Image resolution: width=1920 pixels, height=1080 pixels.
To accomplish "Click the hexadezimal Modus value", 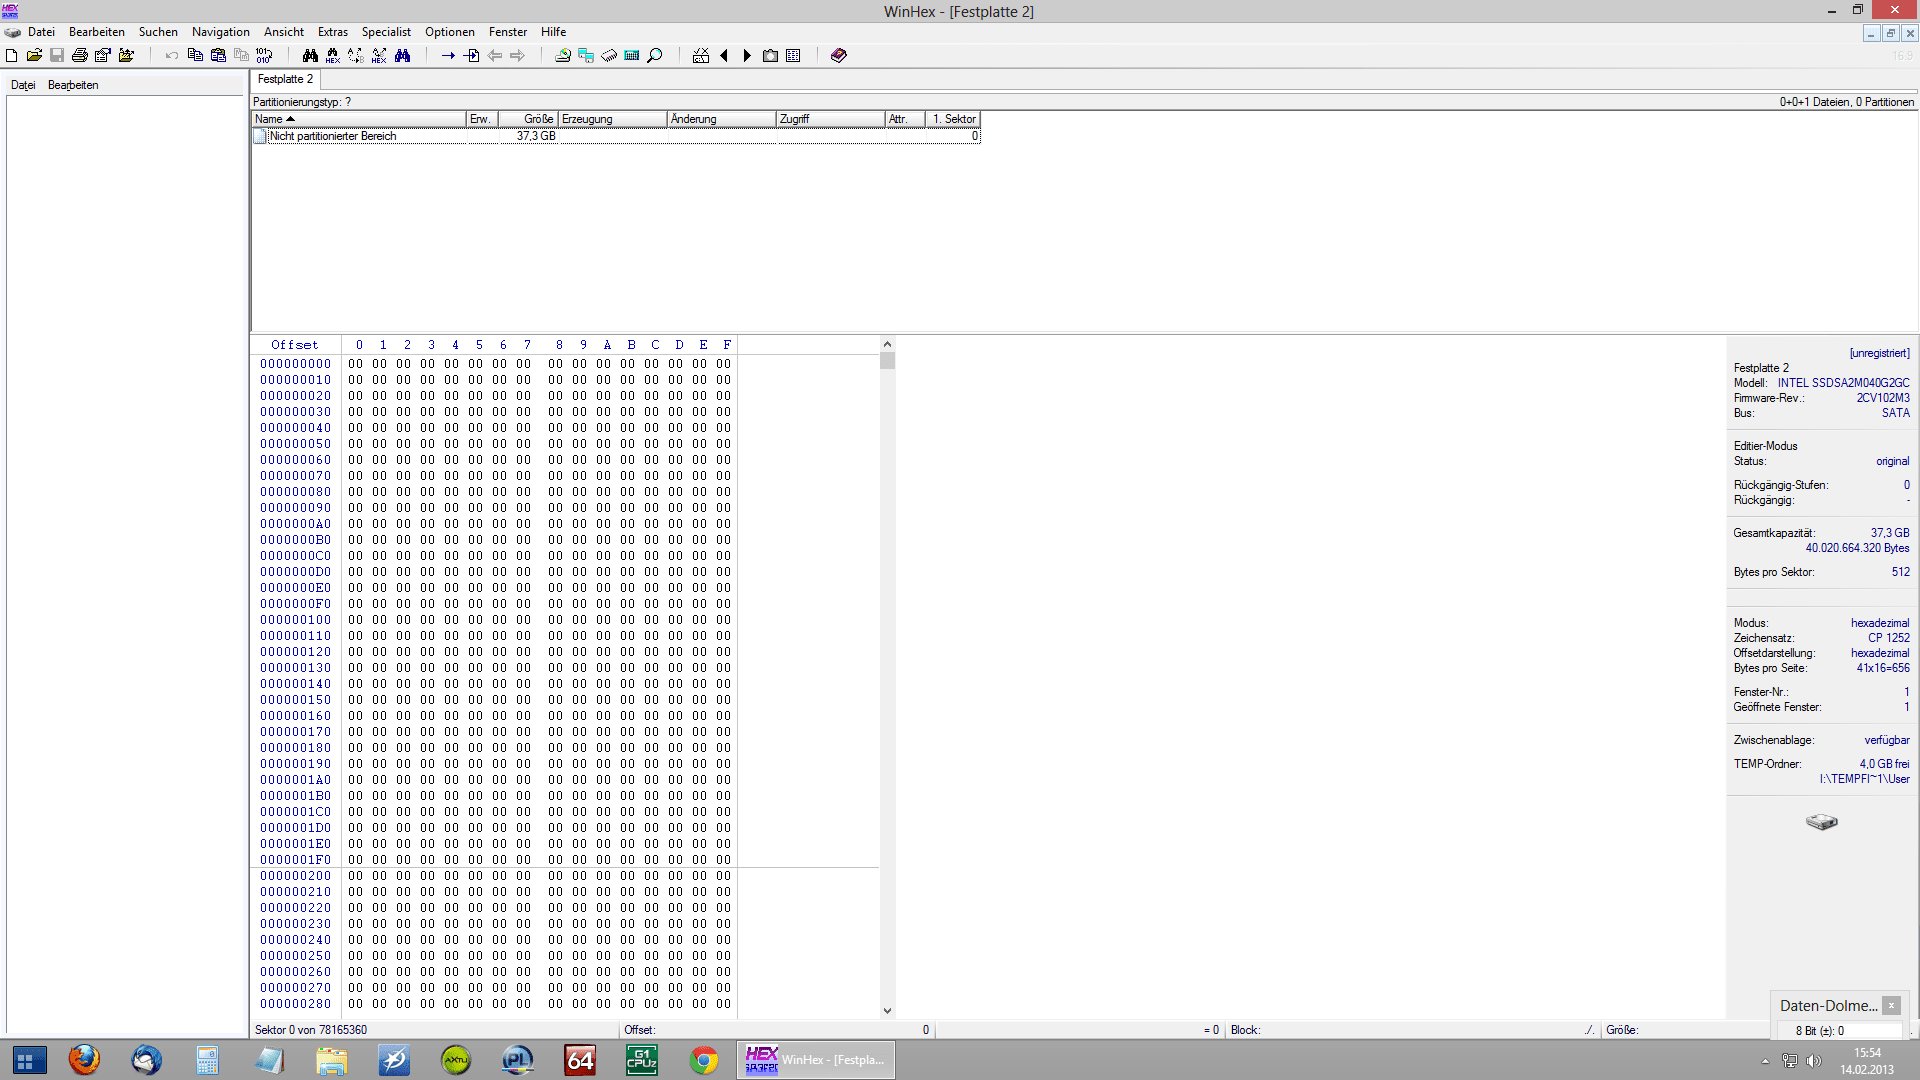I will 1880,623.
